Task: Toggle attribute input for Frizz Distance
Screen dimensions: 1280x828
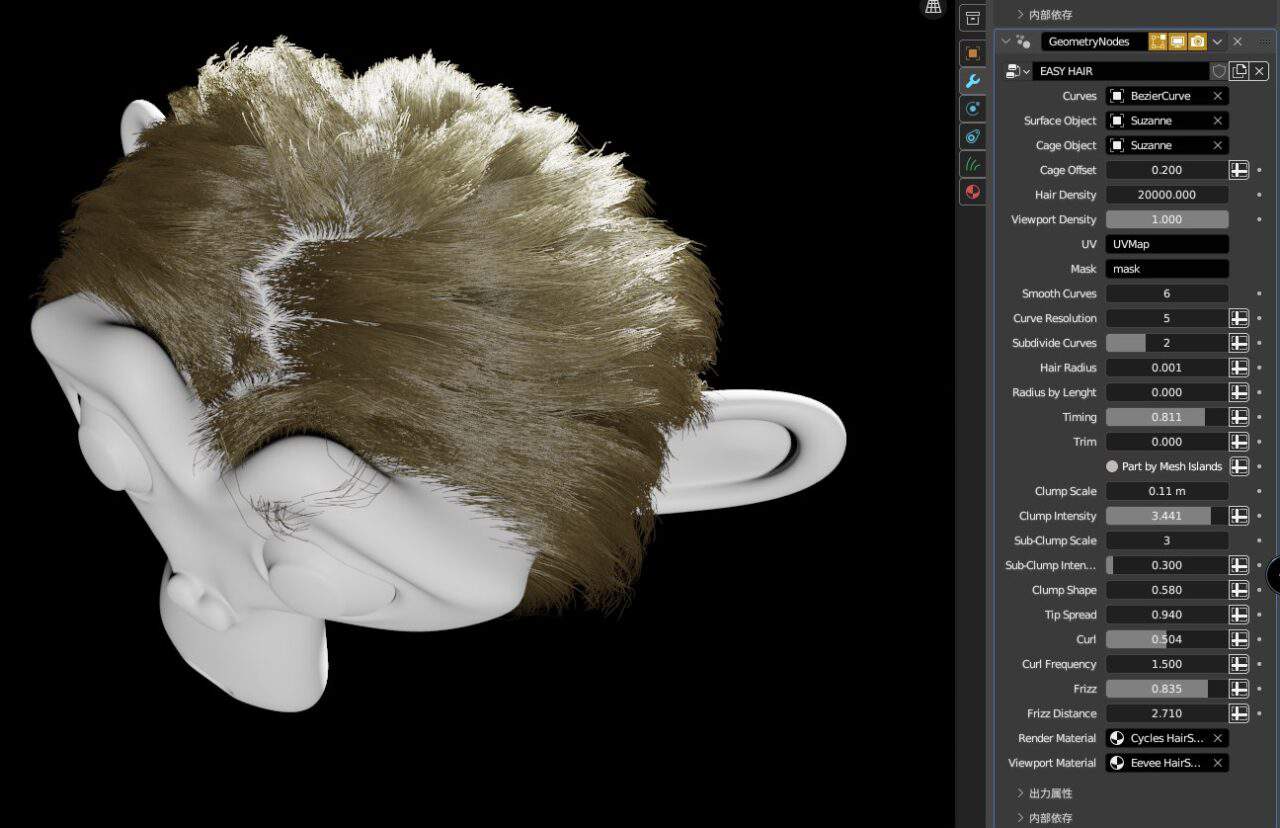Action: 1239,713
